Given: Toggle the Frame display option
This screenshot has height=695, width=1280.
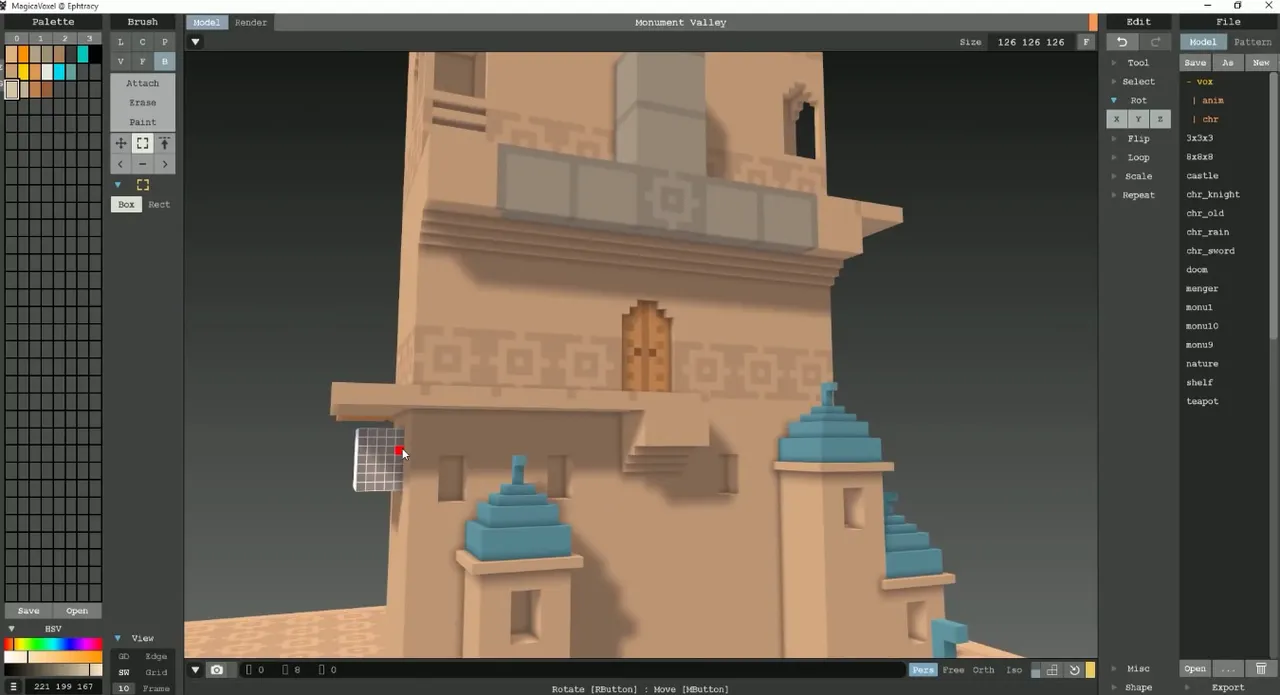Looking at the screenshot, I should tap(156, 688).
